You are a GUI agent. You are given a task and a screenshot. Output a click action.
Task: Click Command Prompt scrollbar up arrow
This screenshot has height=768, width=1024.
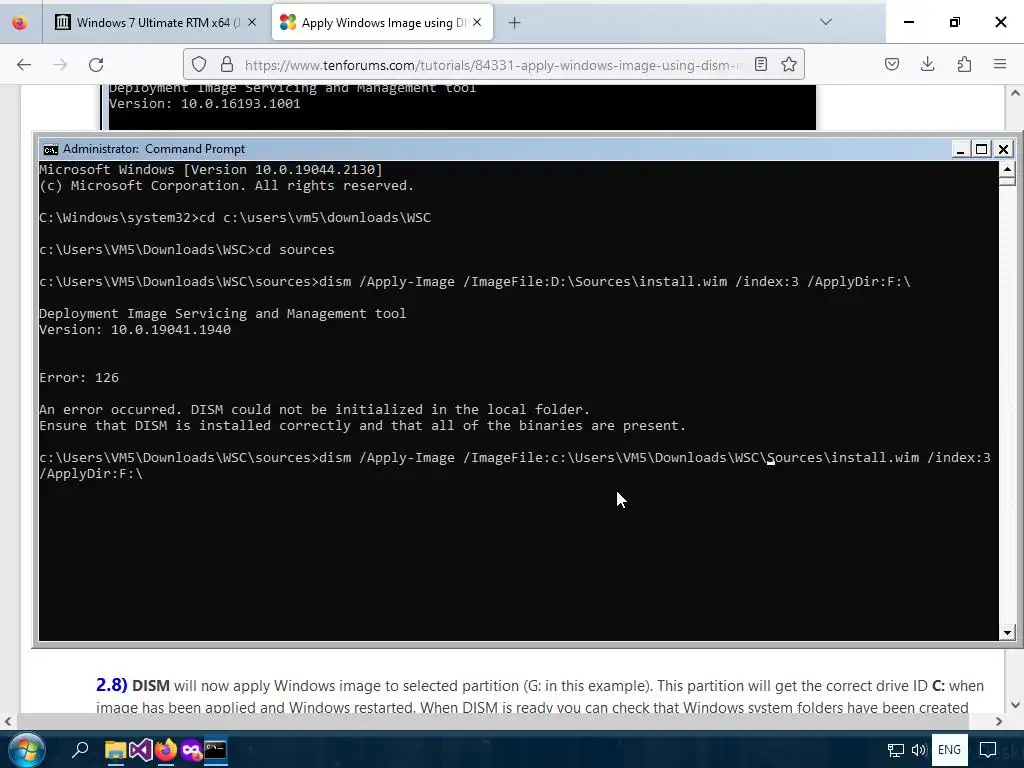pos(1007,169)
